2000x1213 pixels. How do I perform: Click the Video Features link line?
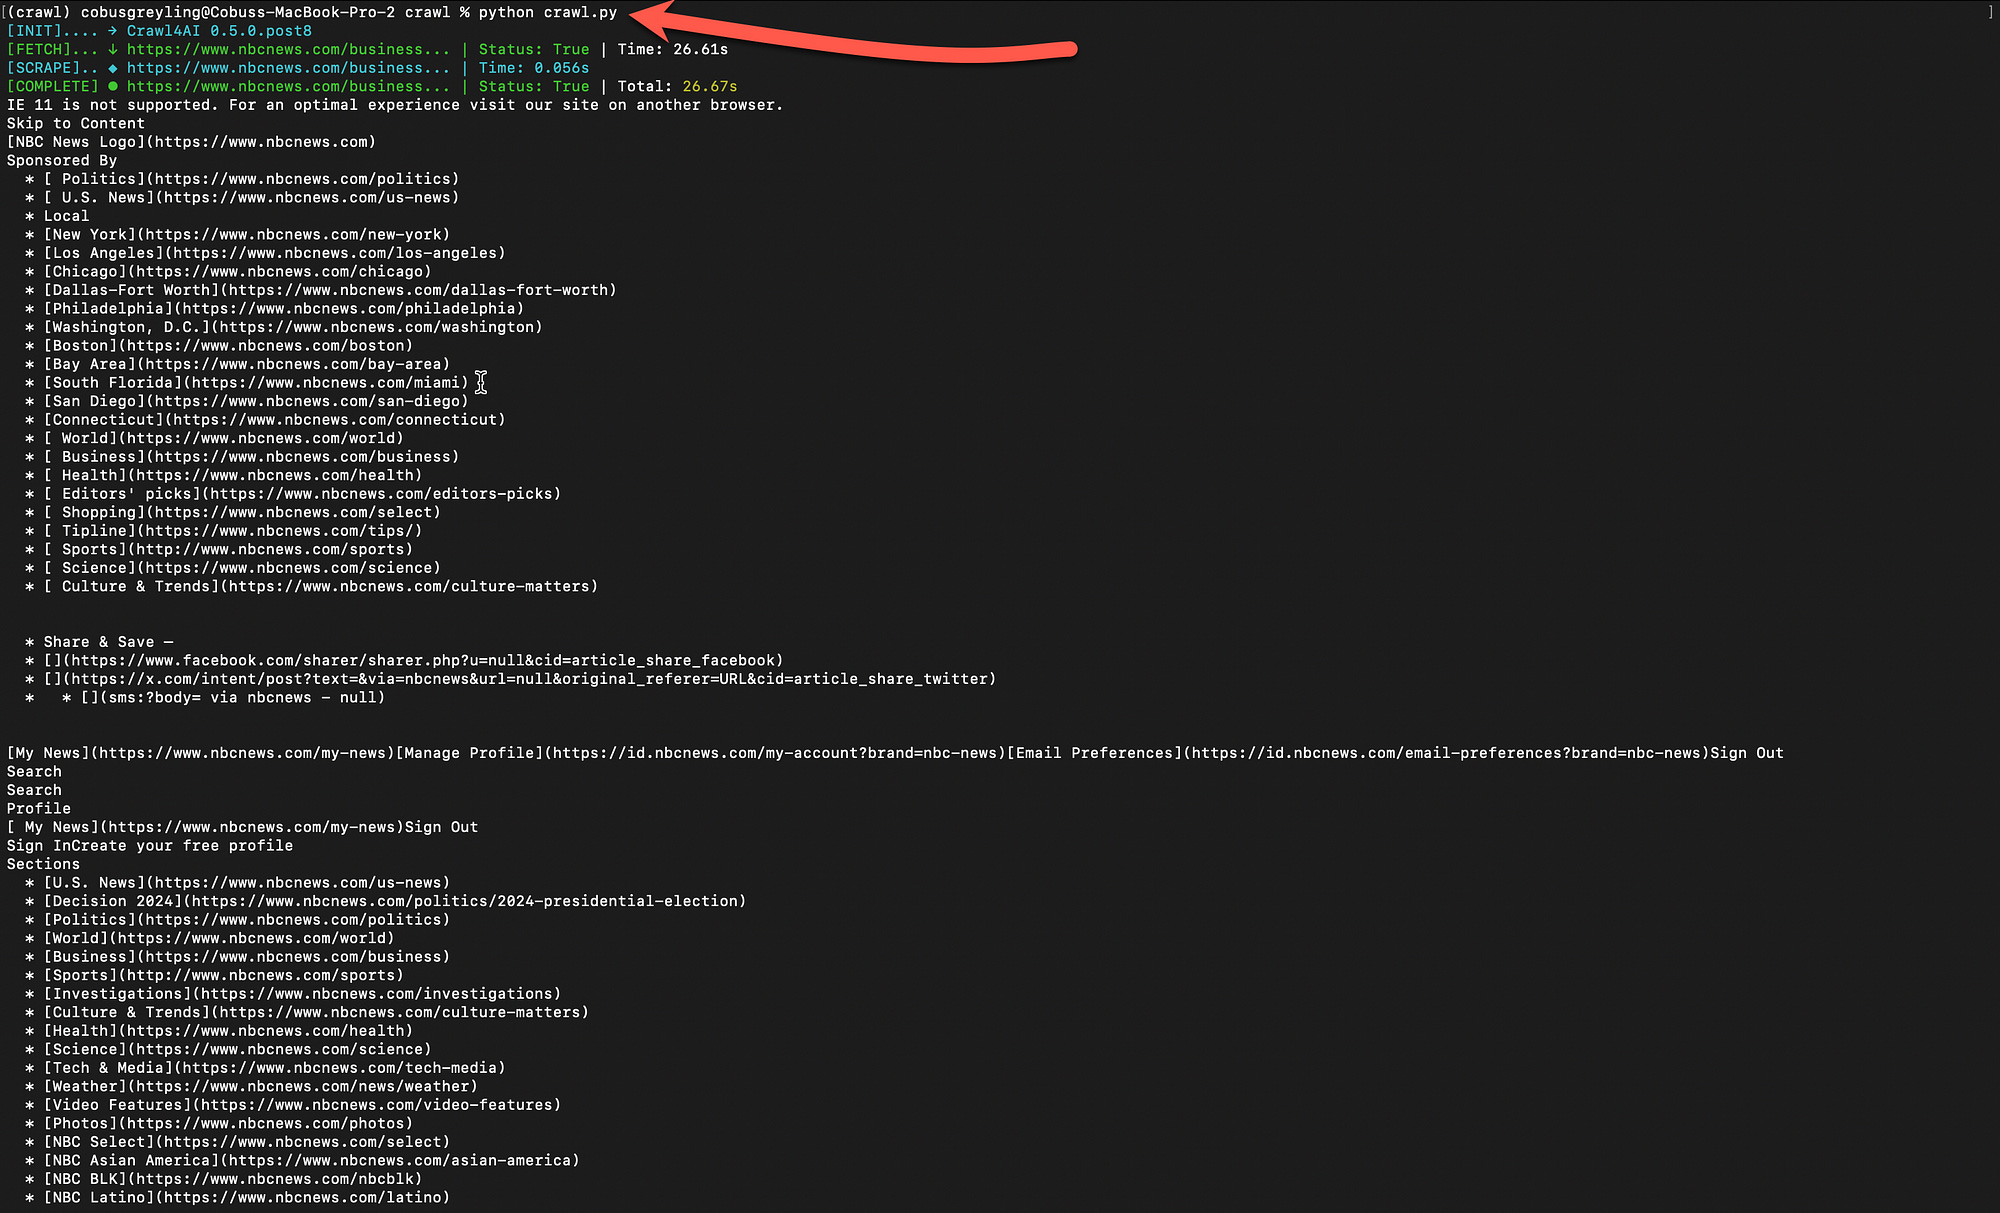(x=302, y=1104)
